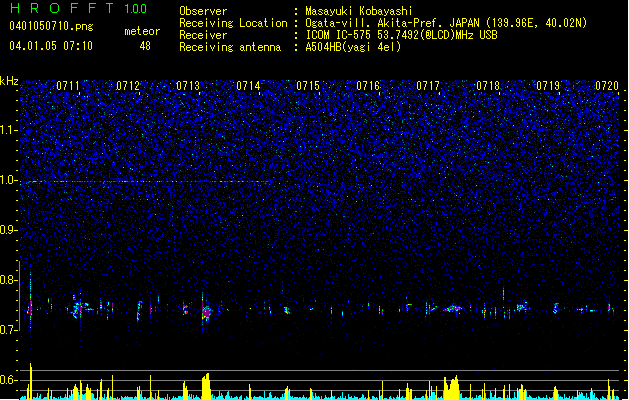Click the 0.7 kHz axis label

[x=9, y=330]
